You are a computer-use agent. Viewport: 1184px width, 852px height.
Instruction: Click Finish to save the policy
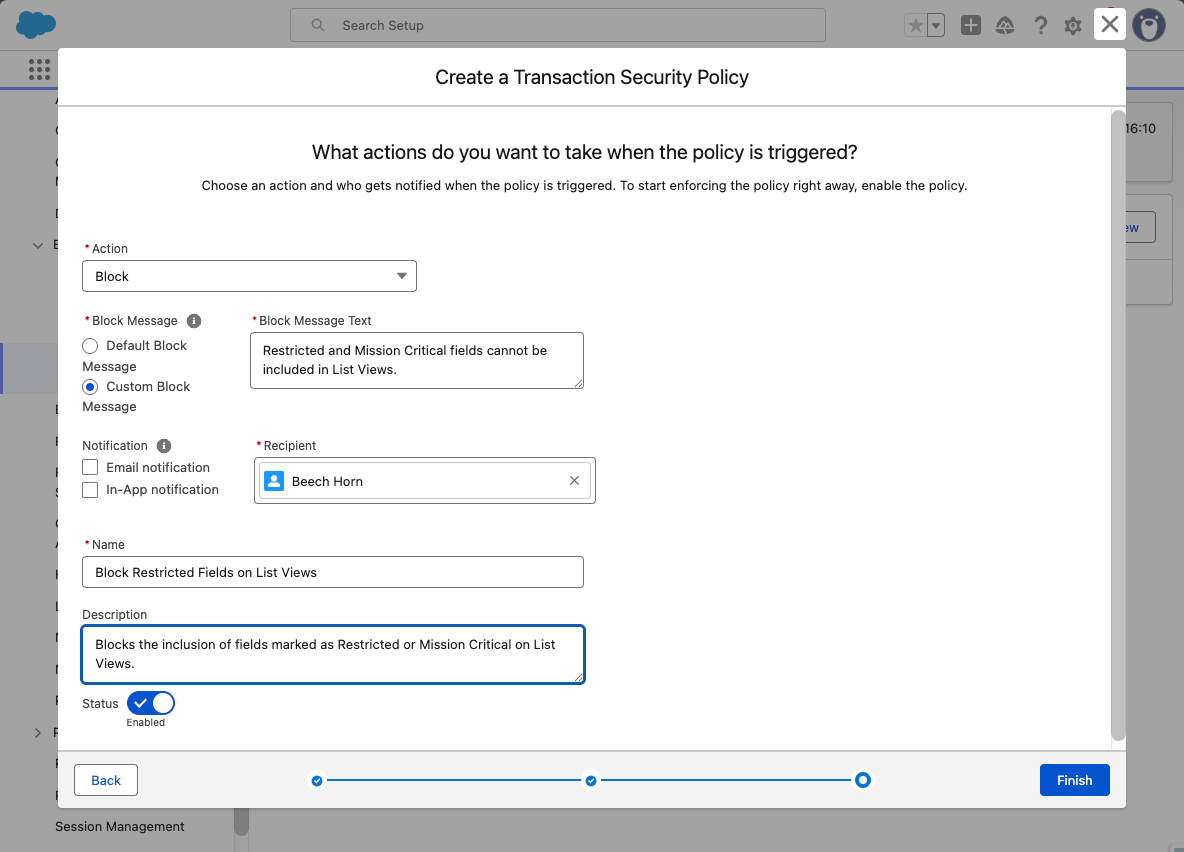[1074, 780]
